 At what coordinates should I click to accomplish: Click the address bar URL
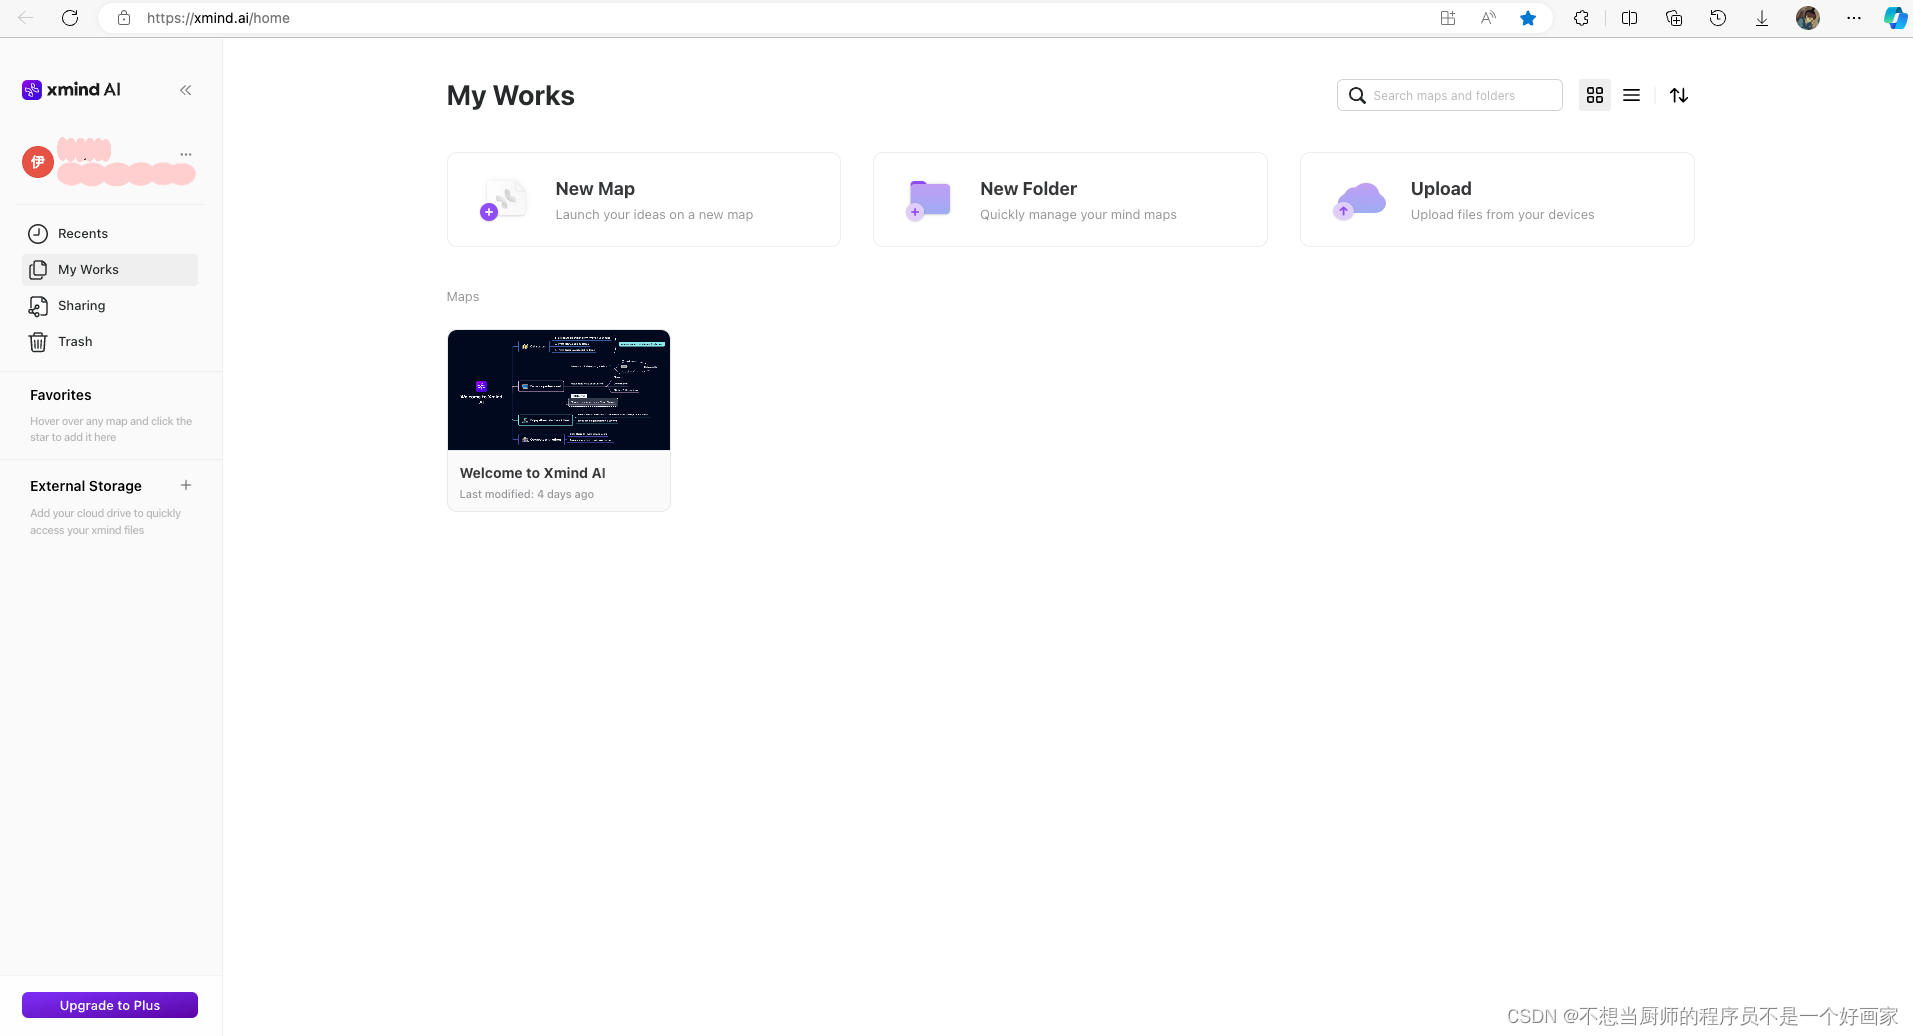click(218, 18)
